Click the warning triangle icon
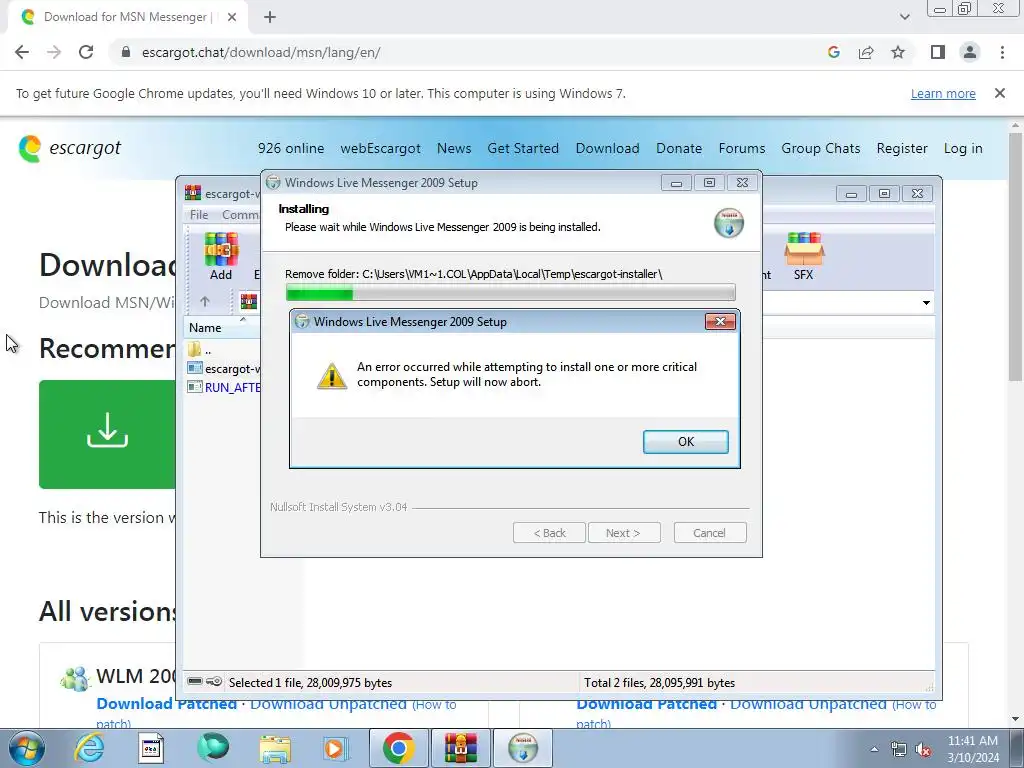 point(332,376)
